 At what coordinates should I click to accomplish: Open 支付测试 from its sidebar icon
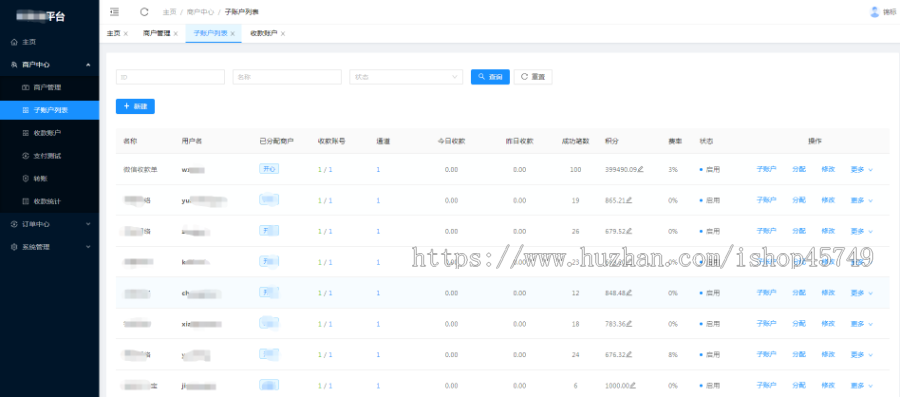[25, 155]
